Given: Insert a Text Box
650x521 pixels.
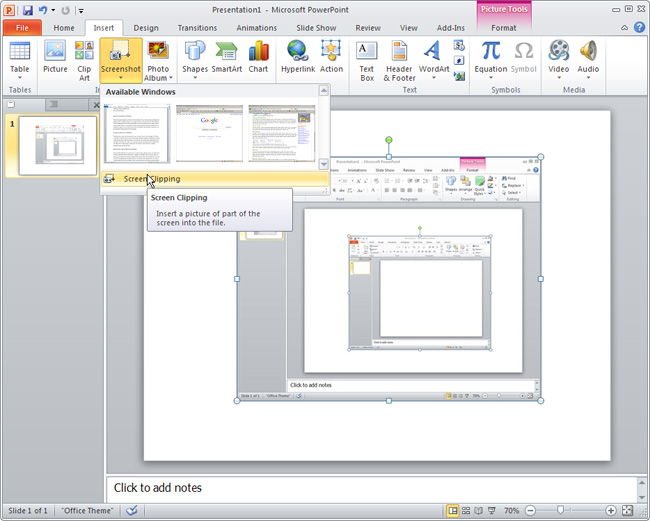Looking at the screenshot, I should (366, 61).
